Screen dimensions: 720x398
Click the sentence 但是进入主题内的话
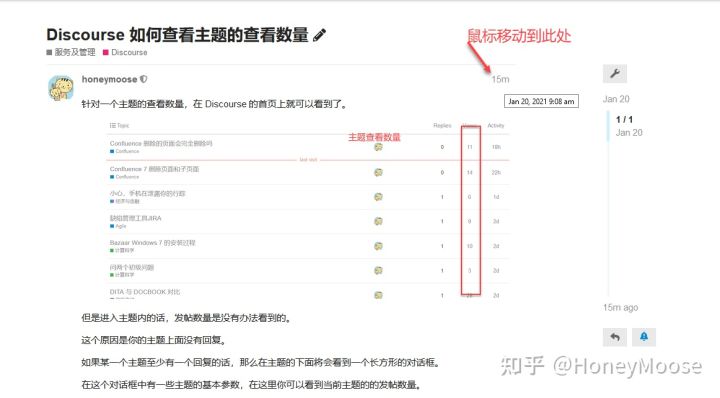coord(186,318)
